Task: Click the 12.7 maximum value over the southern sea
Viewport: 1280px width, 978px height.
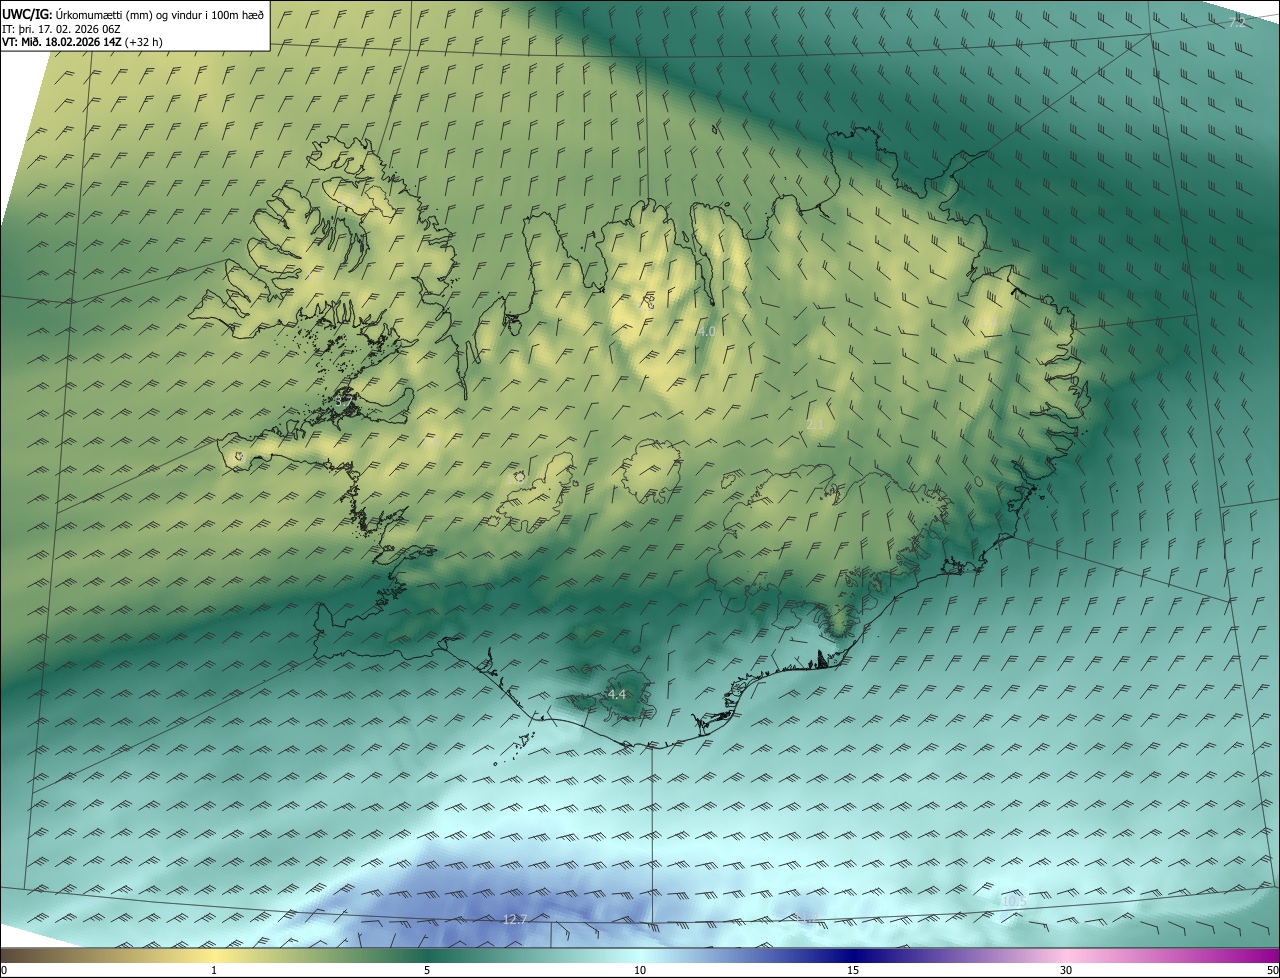Action: 514,920
